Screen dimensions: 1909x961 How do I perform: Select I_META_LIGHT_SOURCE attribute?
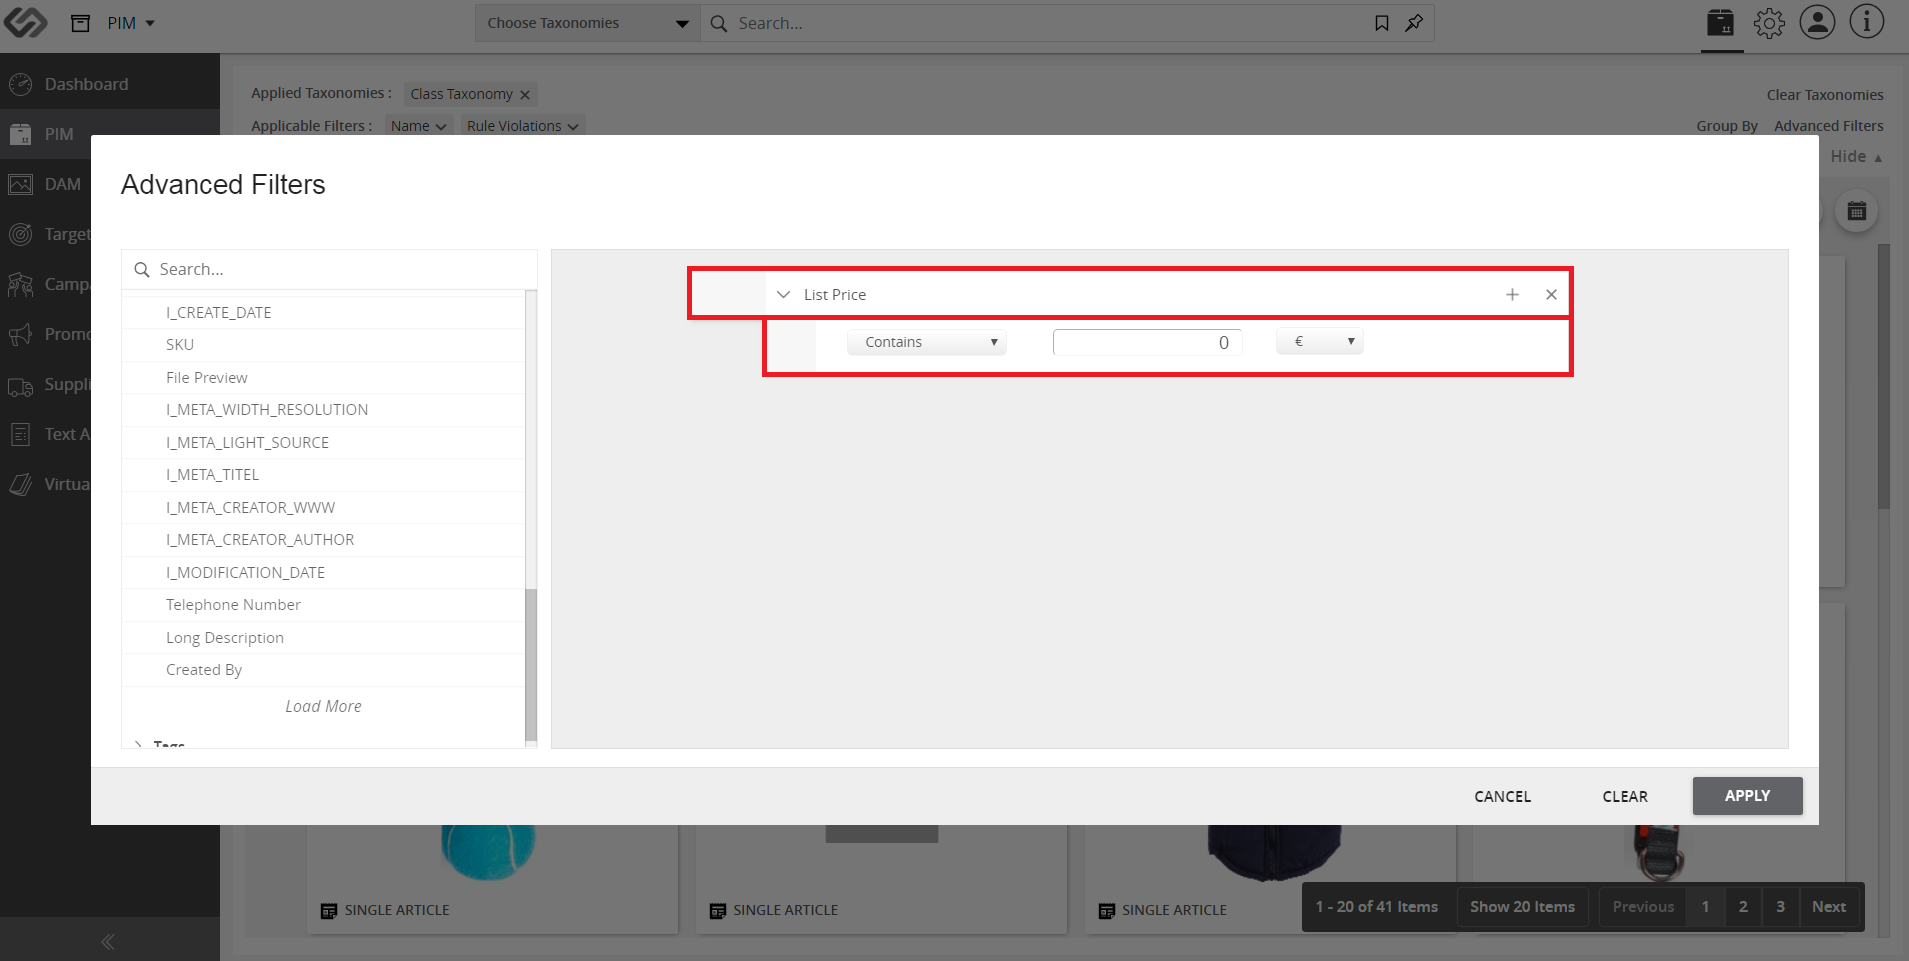point(323,442)
